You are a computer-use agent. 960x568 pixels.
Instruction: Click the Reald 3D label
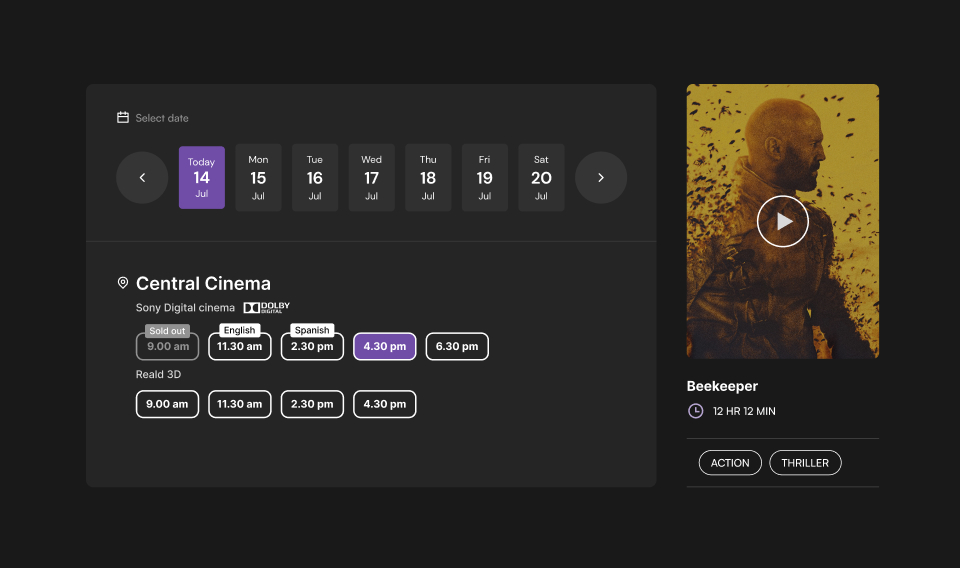(x=159, y=374)
